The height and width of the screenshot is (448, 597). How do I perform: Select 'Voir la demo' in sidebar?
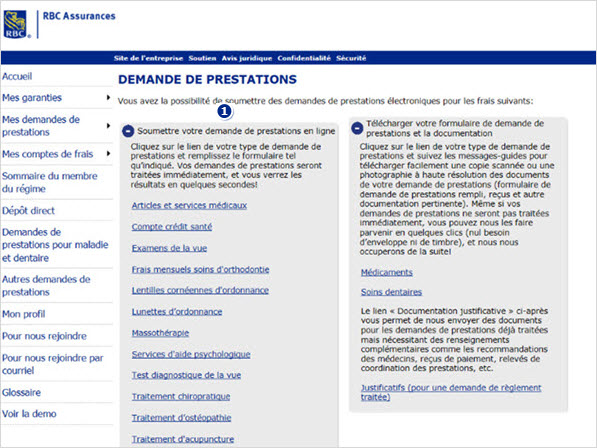pos(29,414)
